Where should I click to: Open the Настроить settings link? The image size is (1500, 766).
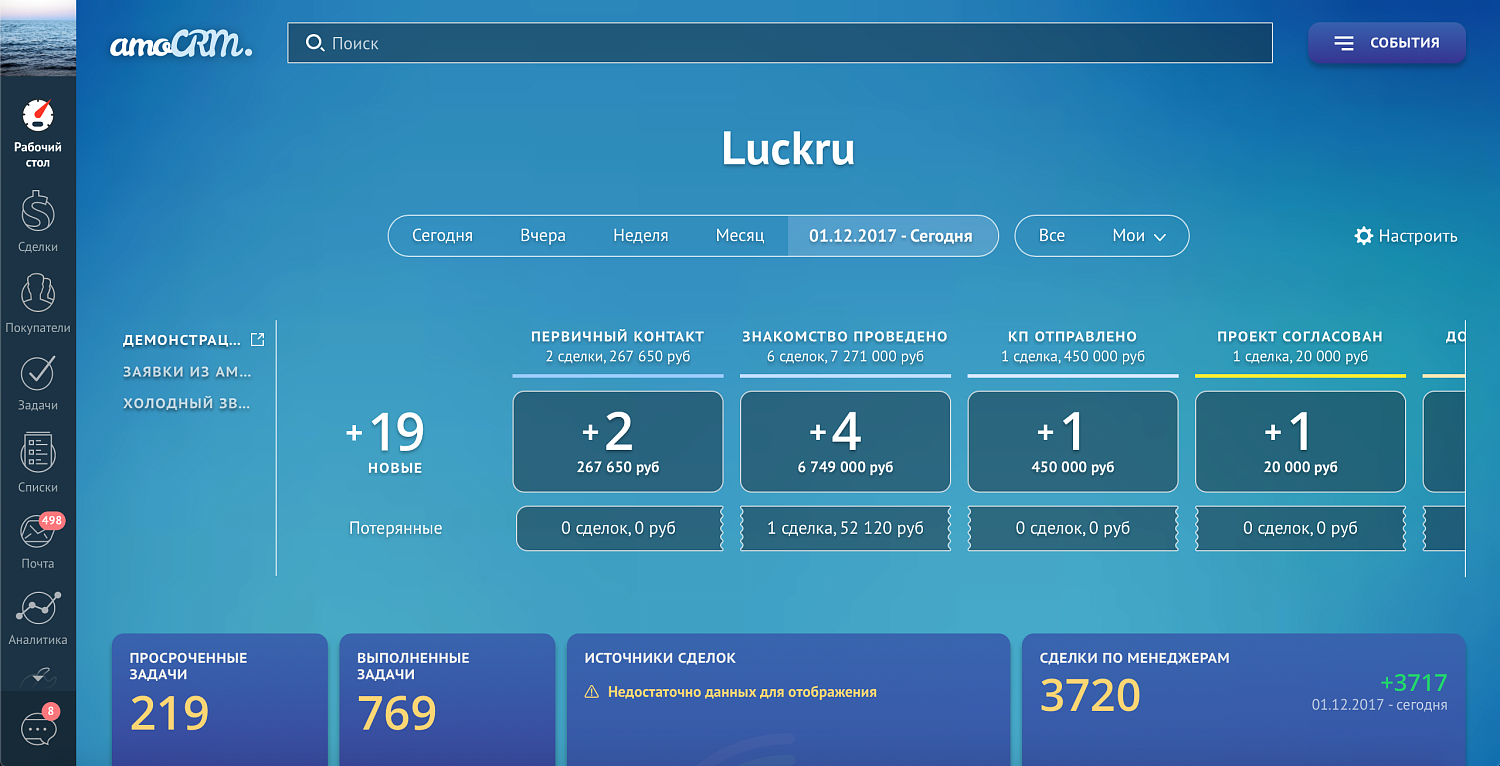click(x=1405, y=235)
